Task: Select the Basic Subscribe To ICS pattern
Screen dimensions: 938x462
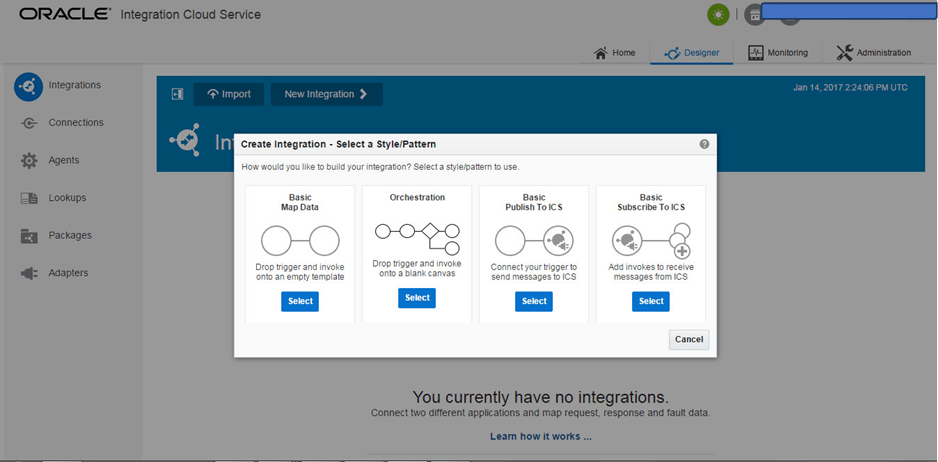Action: click(x=651, y=302)
